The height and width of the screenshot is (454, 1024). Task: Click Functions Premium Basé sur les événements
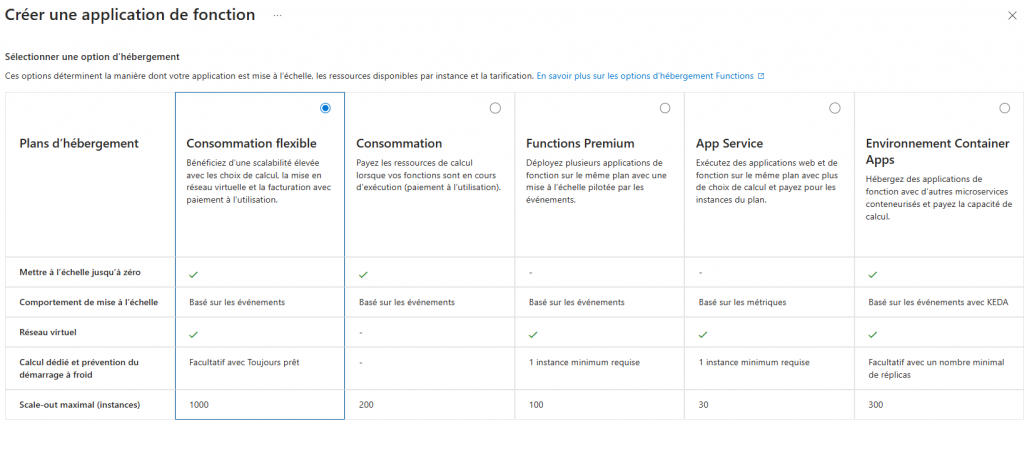click(577, 302)
